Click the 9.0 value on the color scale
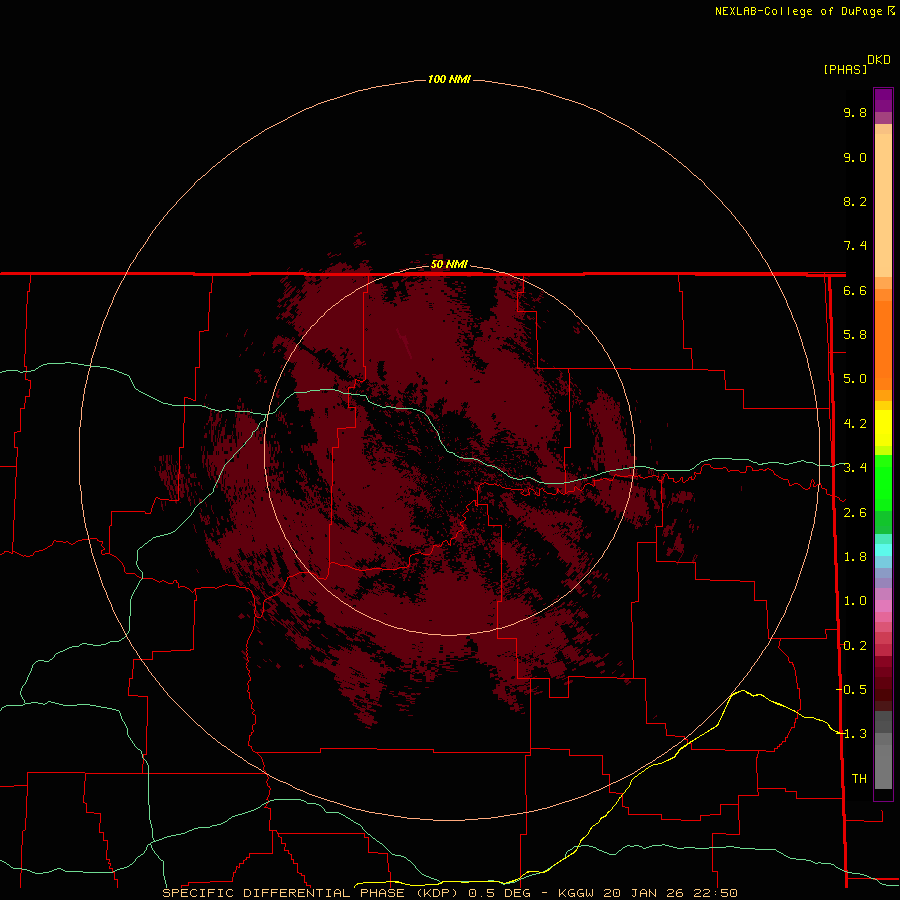 pos(855,157)
